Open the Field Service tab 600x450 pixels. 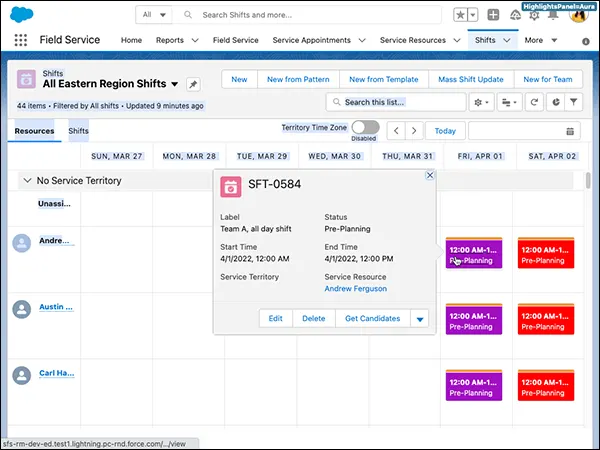(x=235, y=40)
